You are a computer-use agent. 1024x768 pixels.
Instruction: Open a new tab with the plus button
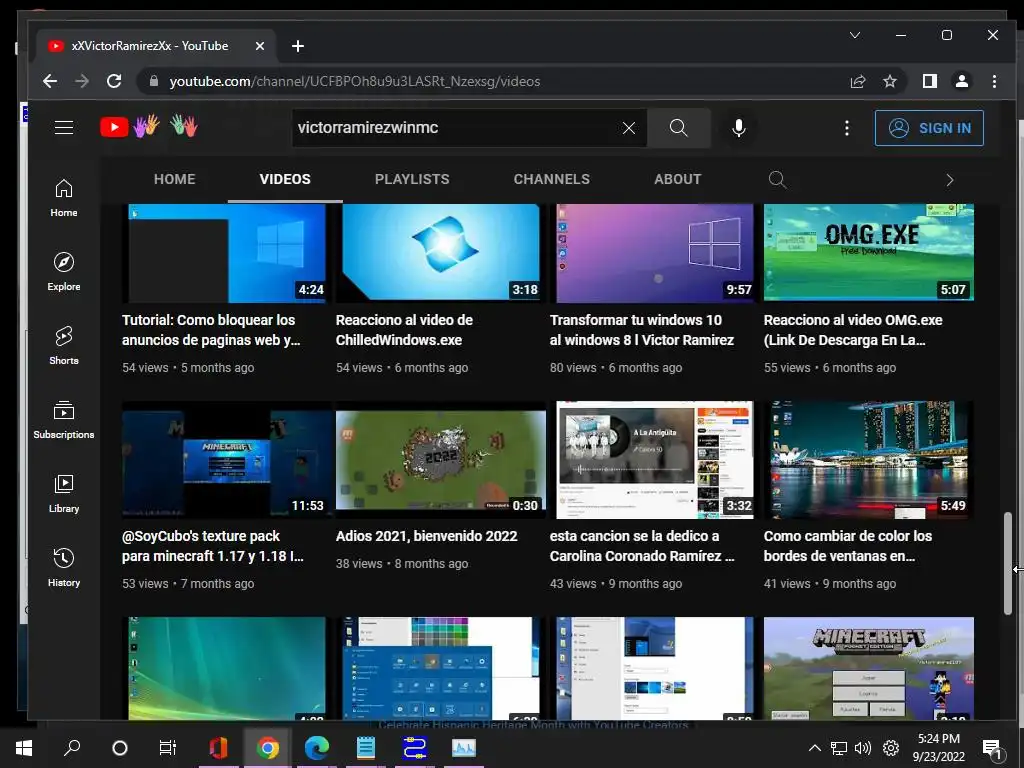click(298, 46)
